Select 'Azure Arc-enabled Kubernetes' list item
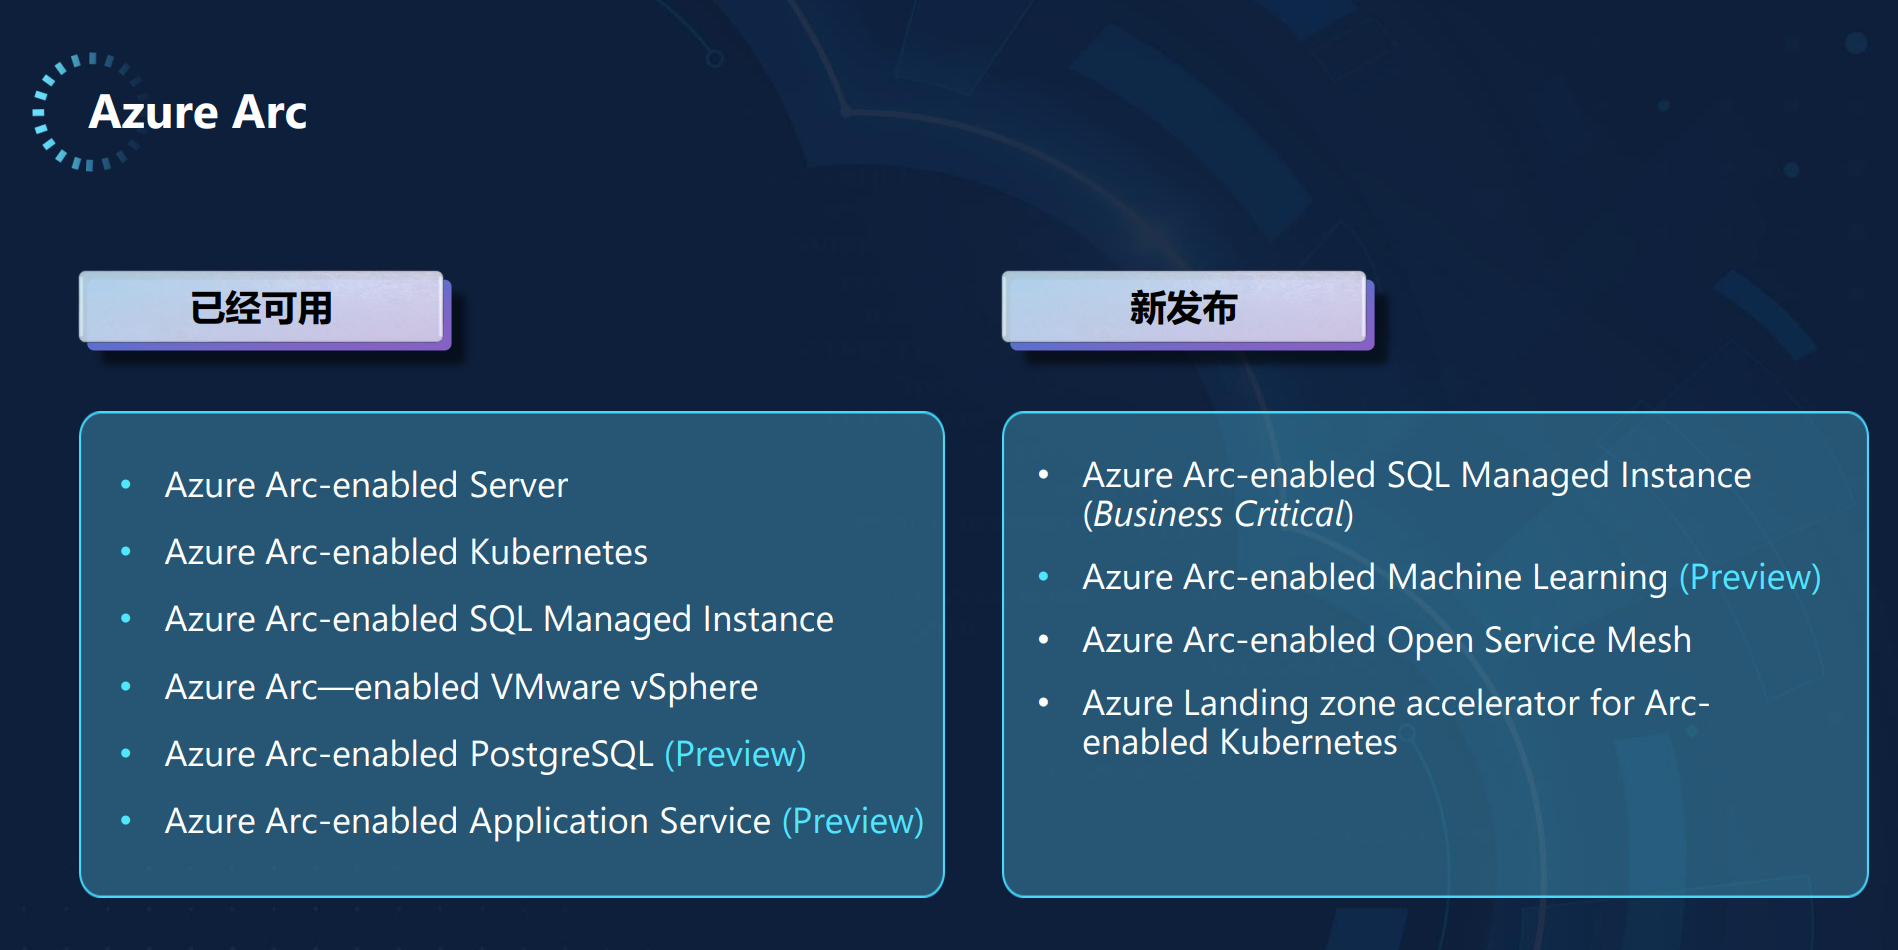This screenshot has width=1898, height=950. click(x=406, y=552)
